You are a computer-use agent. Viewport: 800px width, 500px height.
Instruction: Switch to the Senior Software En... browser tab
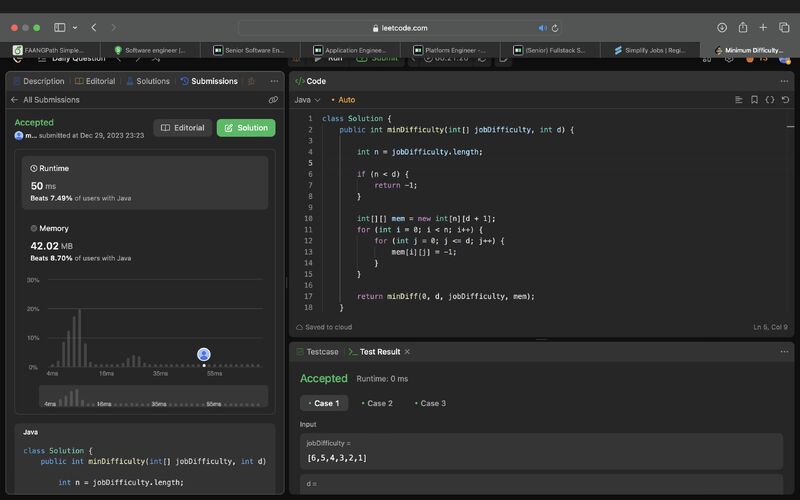(x=250, y=50)
